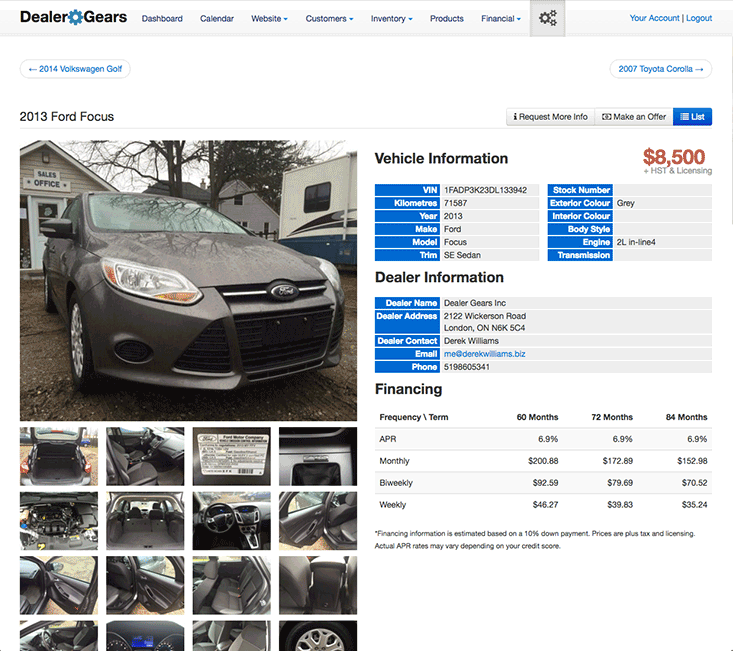Click the dealer phone 5198605341
This screenshot has height=651, width=733.
467,367
